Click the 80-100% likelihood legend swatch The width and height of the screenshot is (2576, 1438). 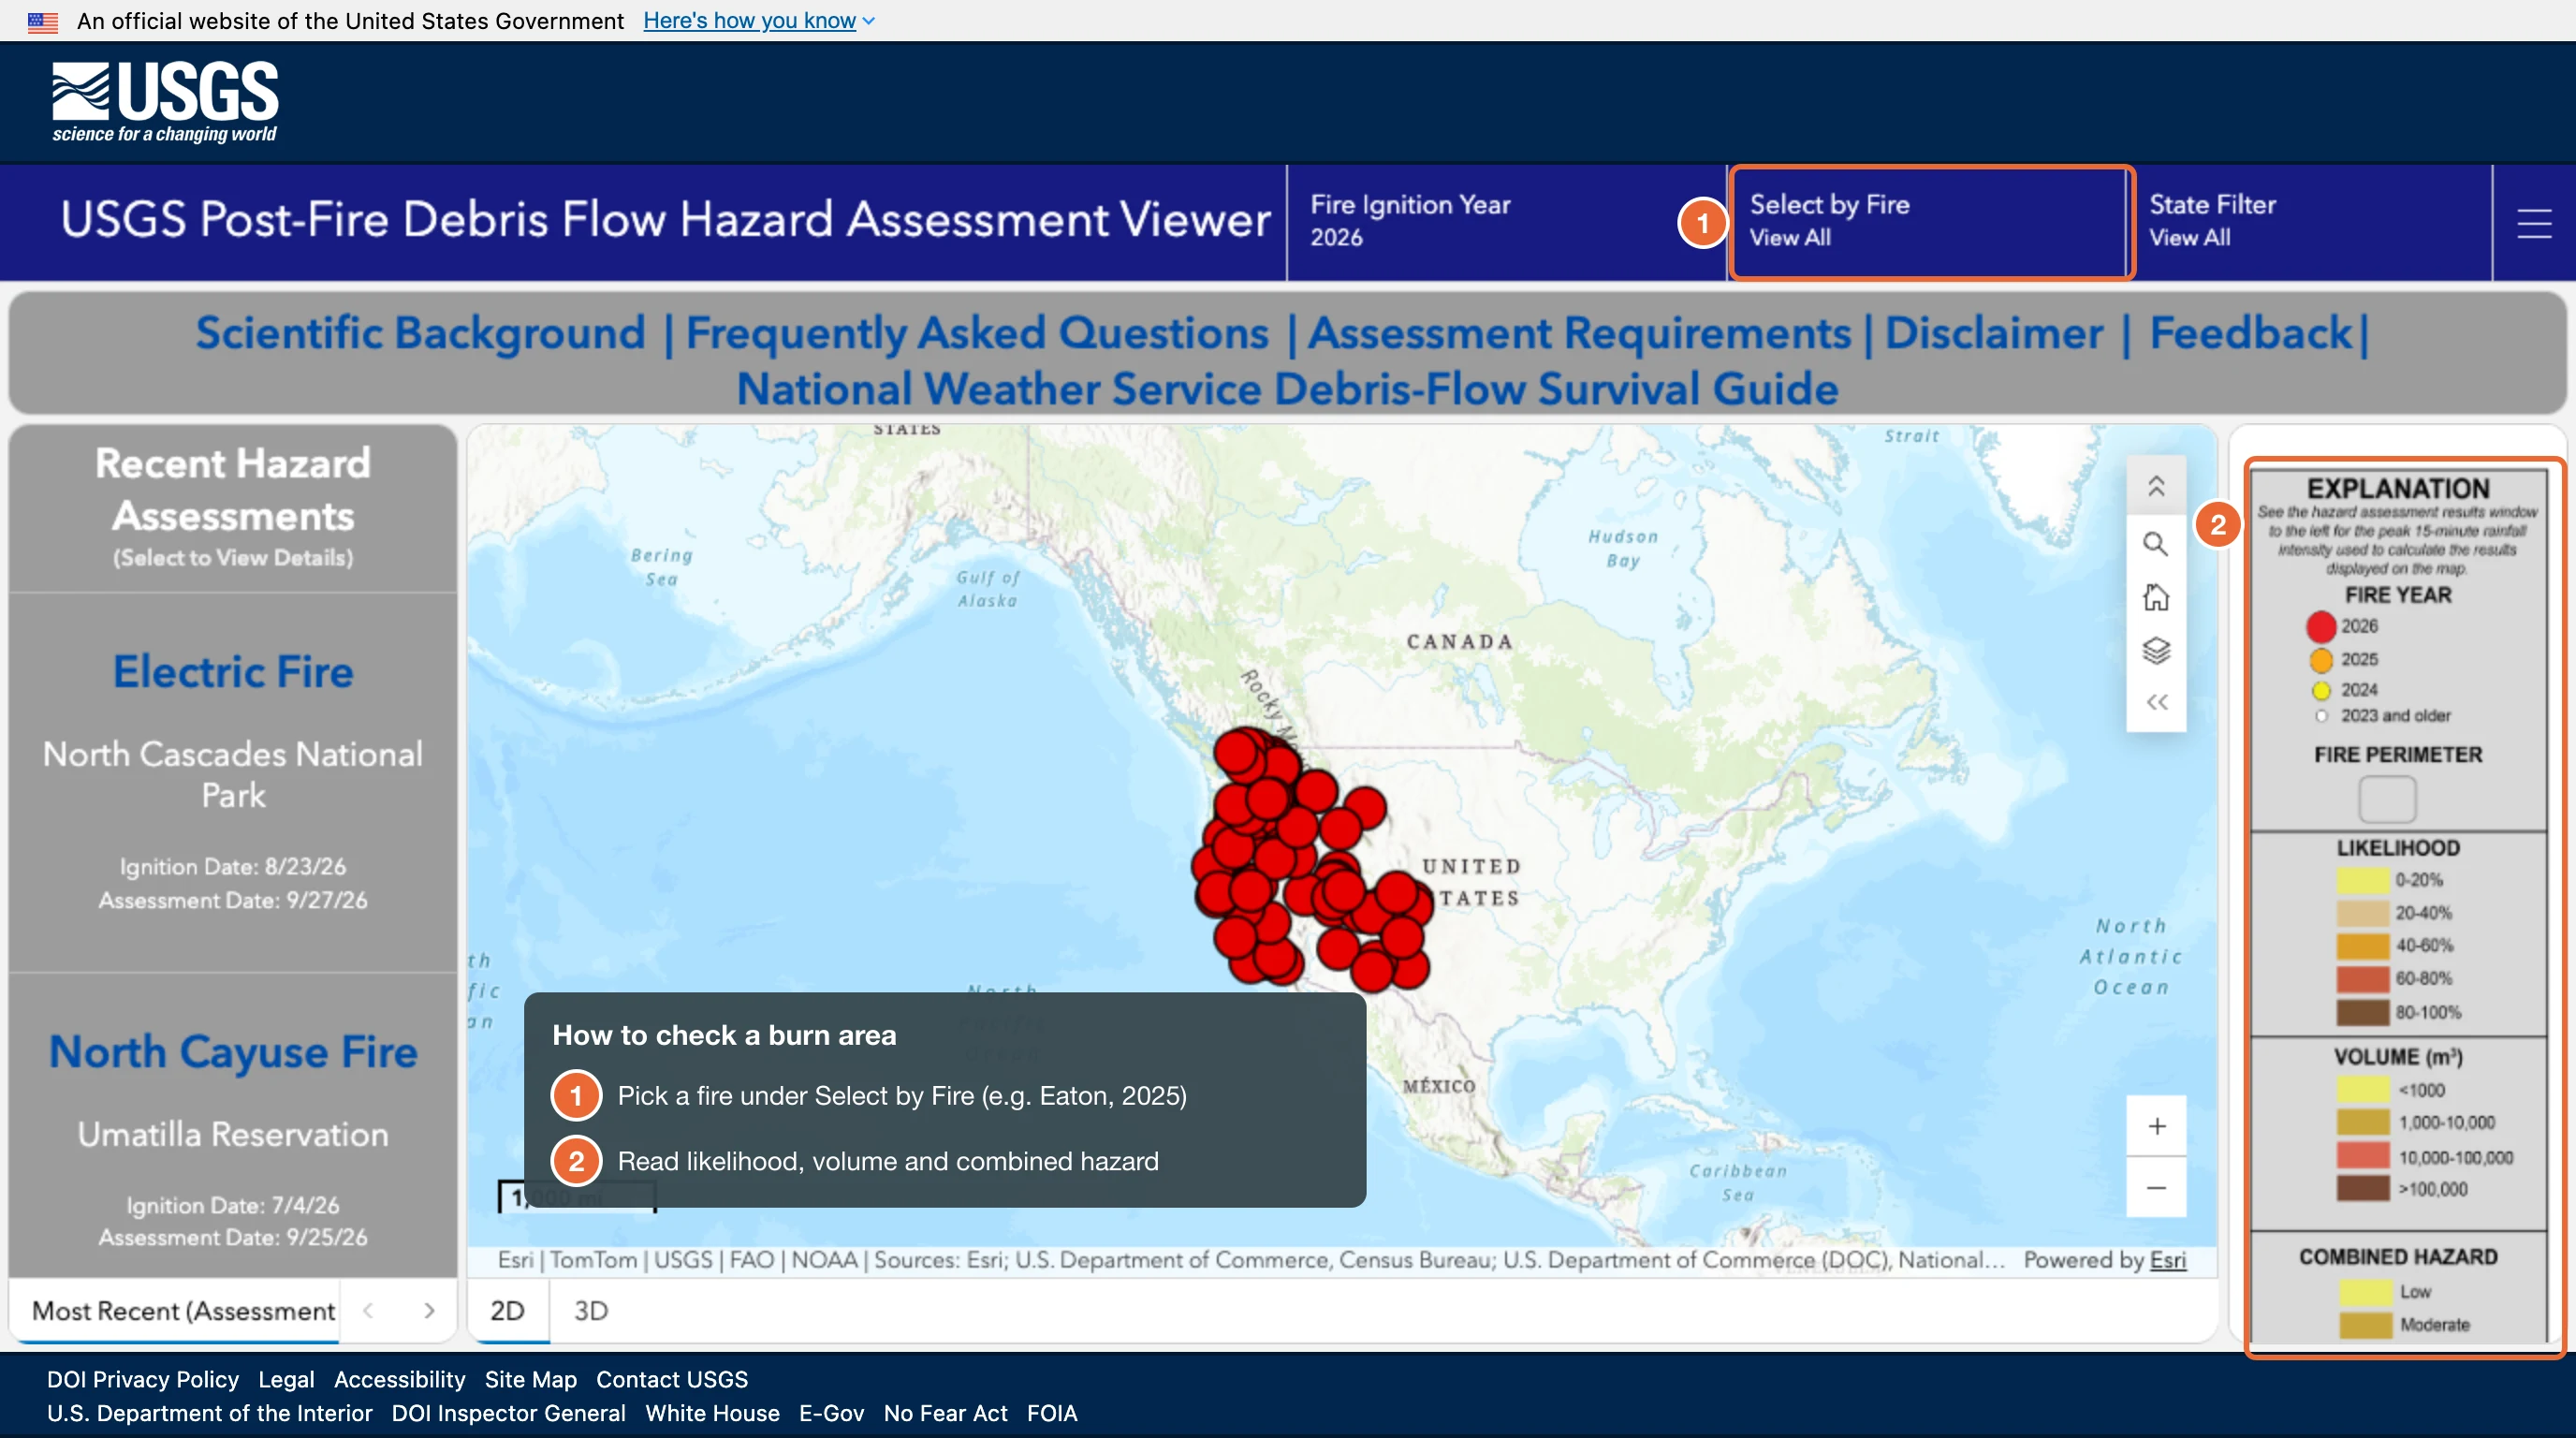tap(2362, 1012)
